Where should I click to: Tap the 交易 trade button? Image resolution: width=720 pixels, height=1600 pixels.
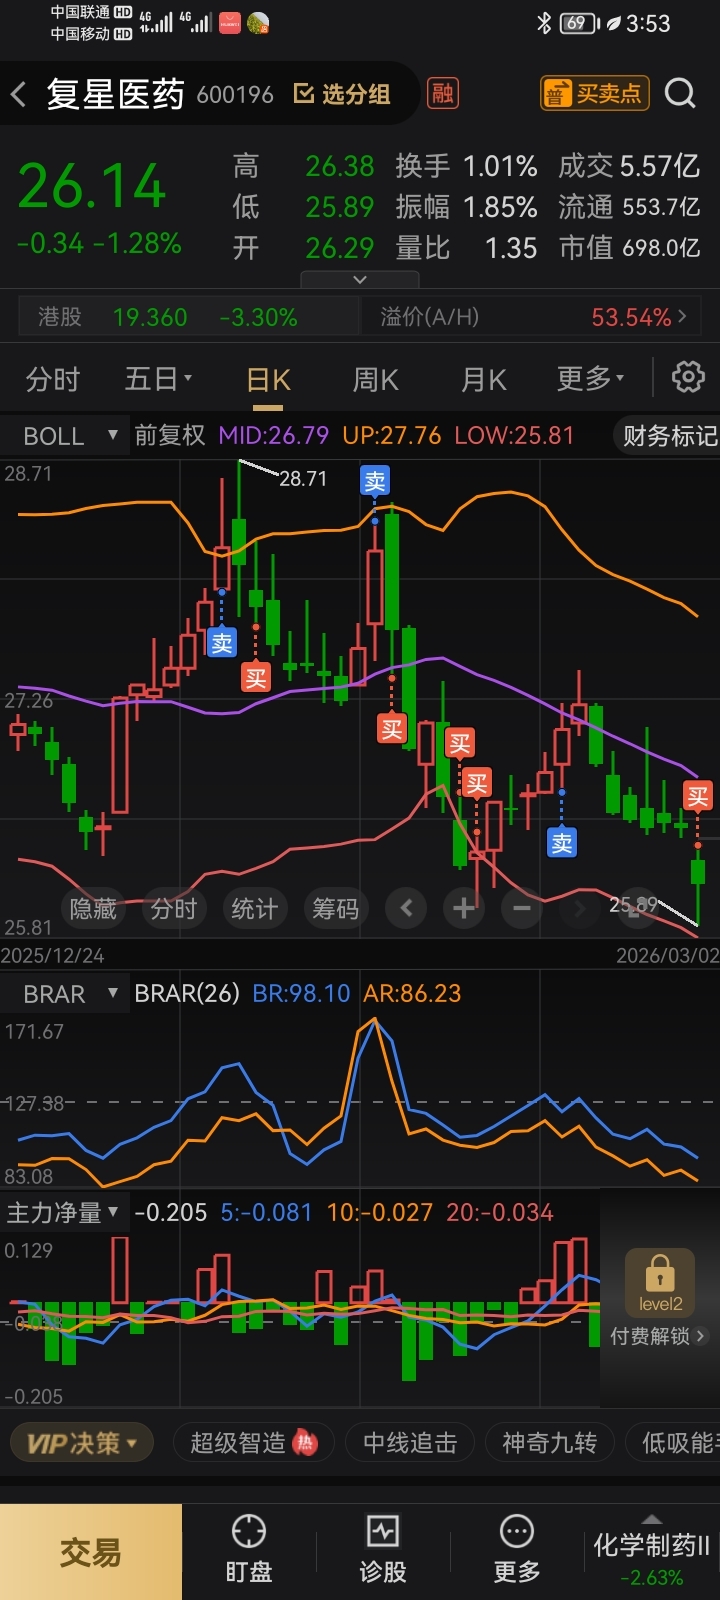[91, 1552]
